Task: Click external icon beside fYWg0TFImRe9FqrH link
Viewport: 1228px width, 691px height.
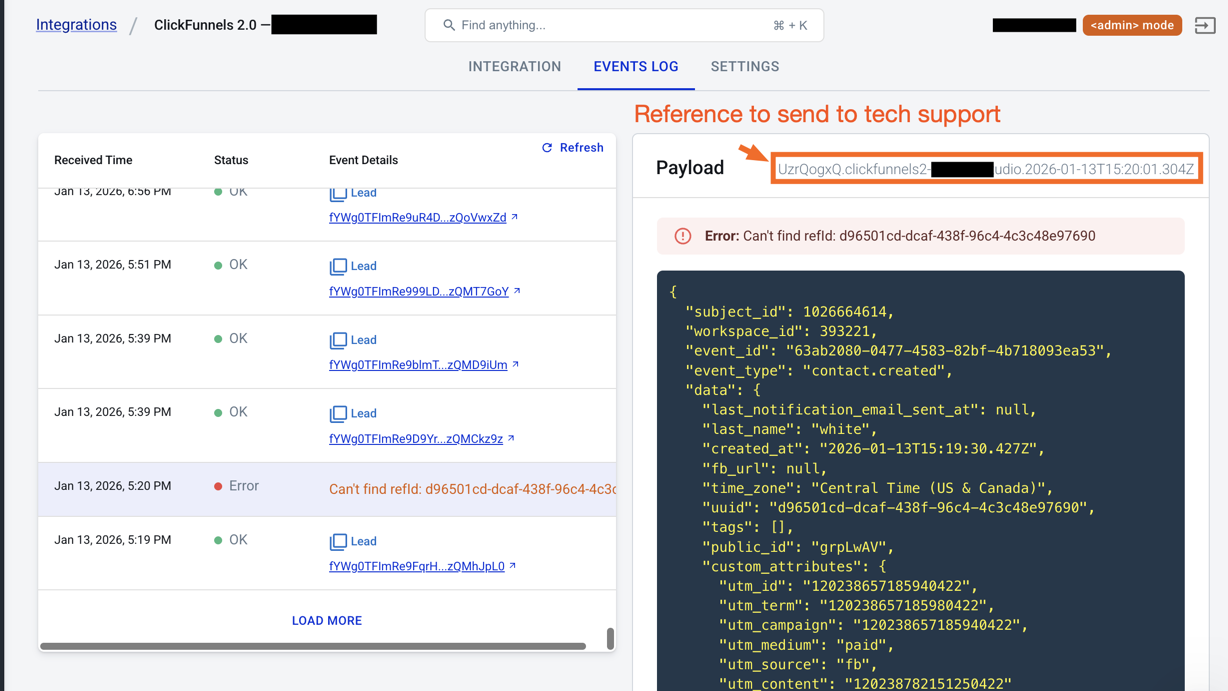Action: (x=513, y=565)
